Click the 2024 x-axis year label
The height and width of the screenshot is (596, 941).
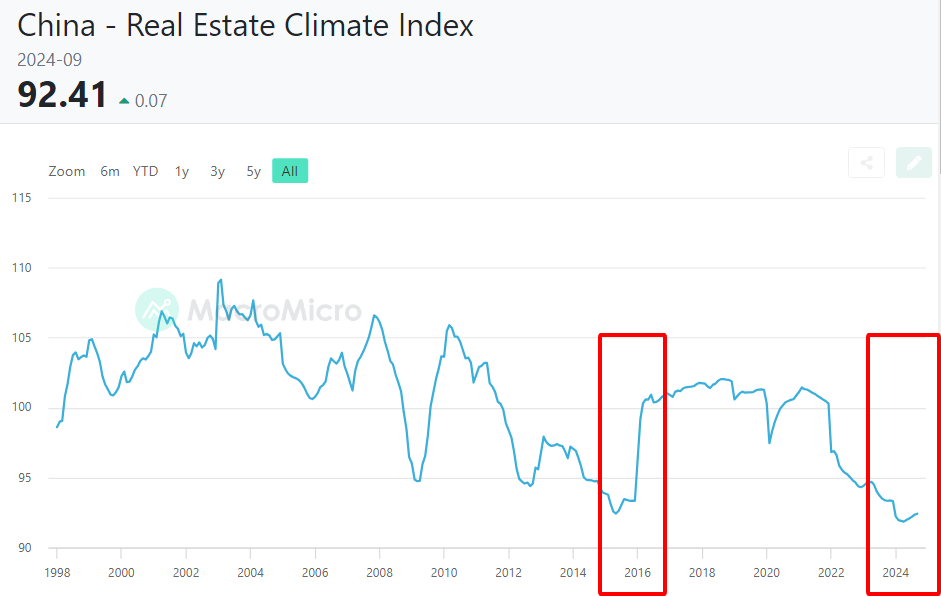(895, 573)
